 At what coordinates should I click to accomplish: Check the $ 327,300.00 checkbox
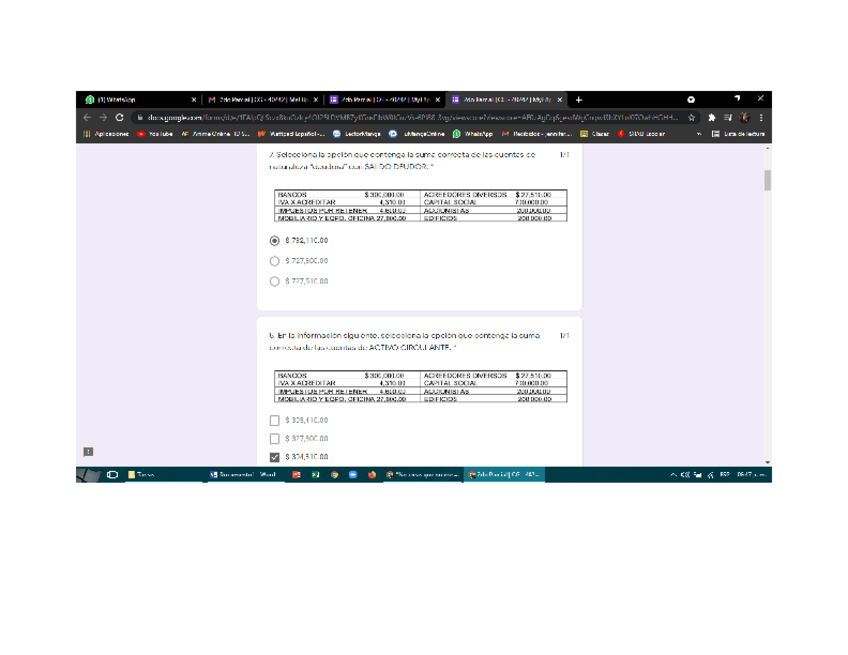[275, 439]
